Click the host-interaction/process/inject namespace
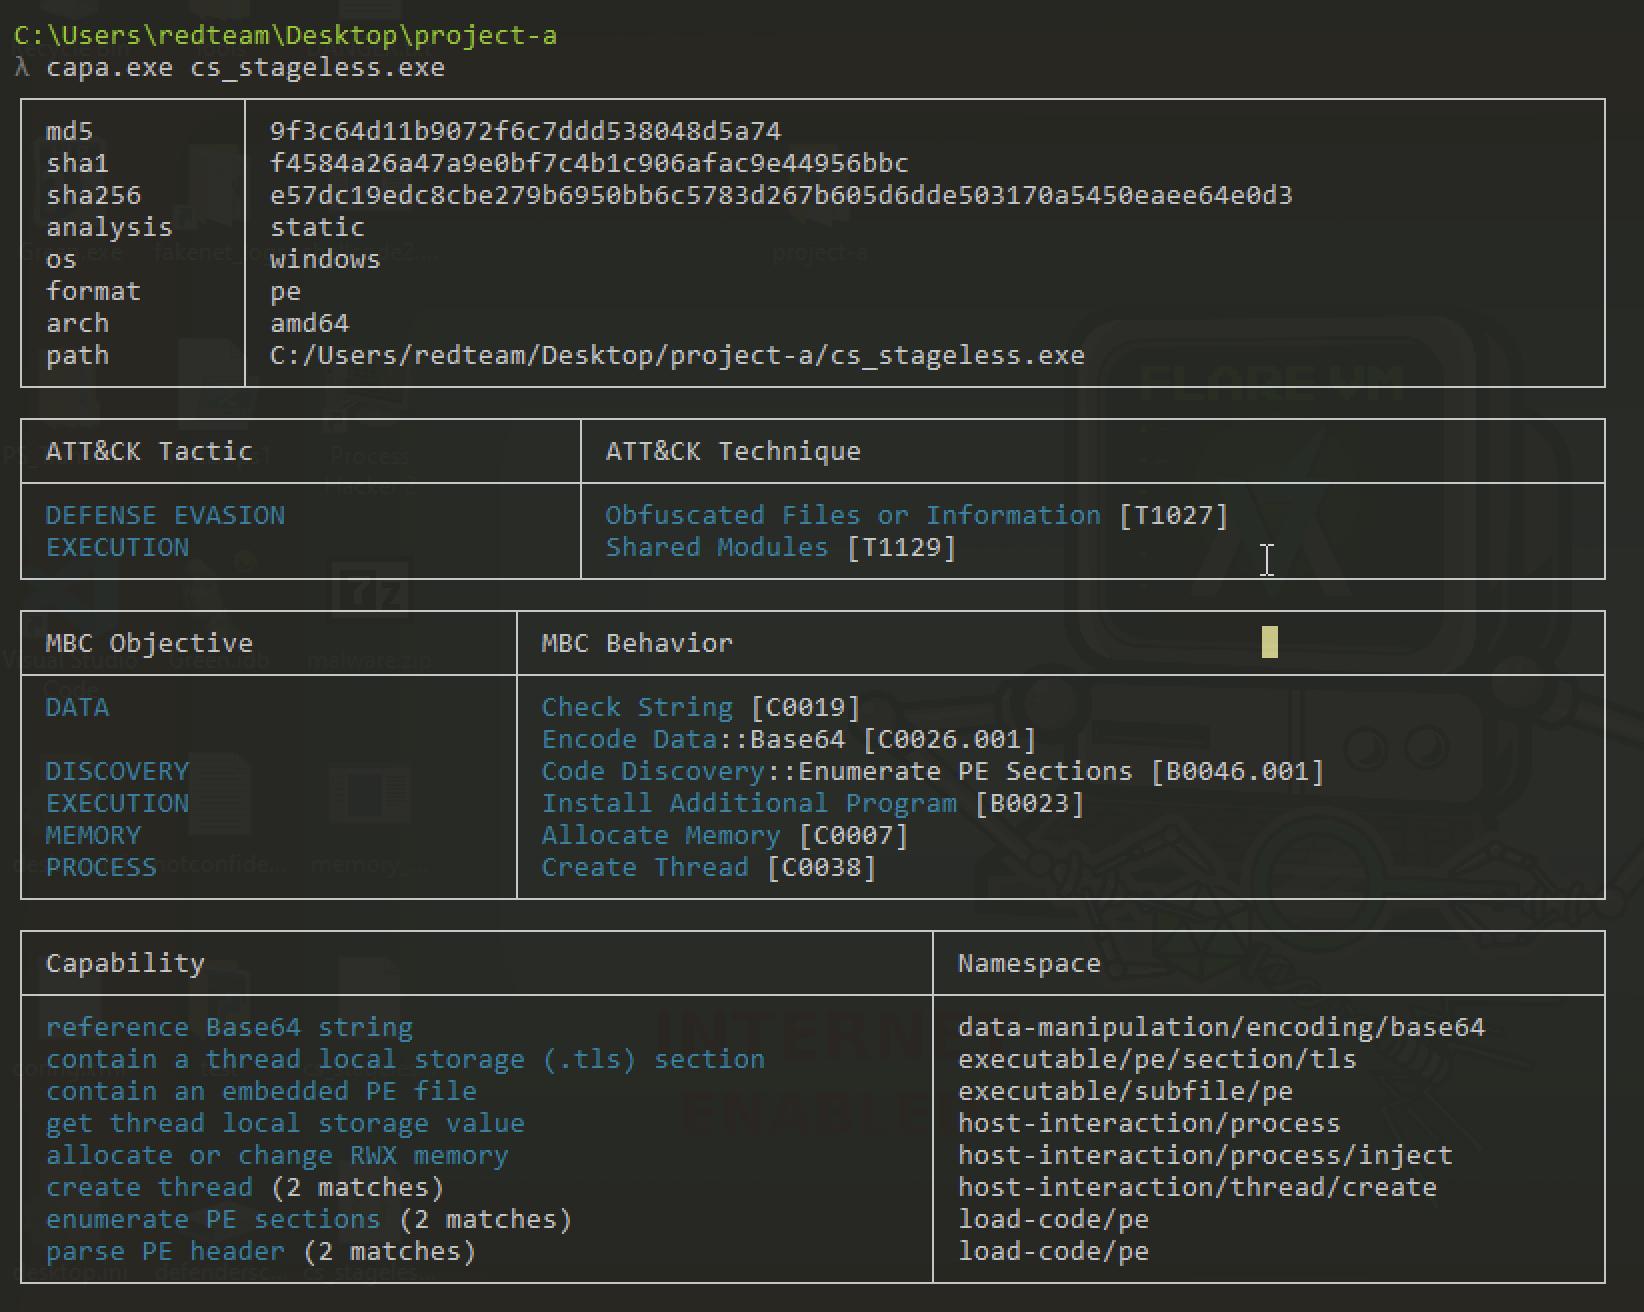This screenshot has width=1644, height=1312. pyautogui.click(x=1205, y=1155)
